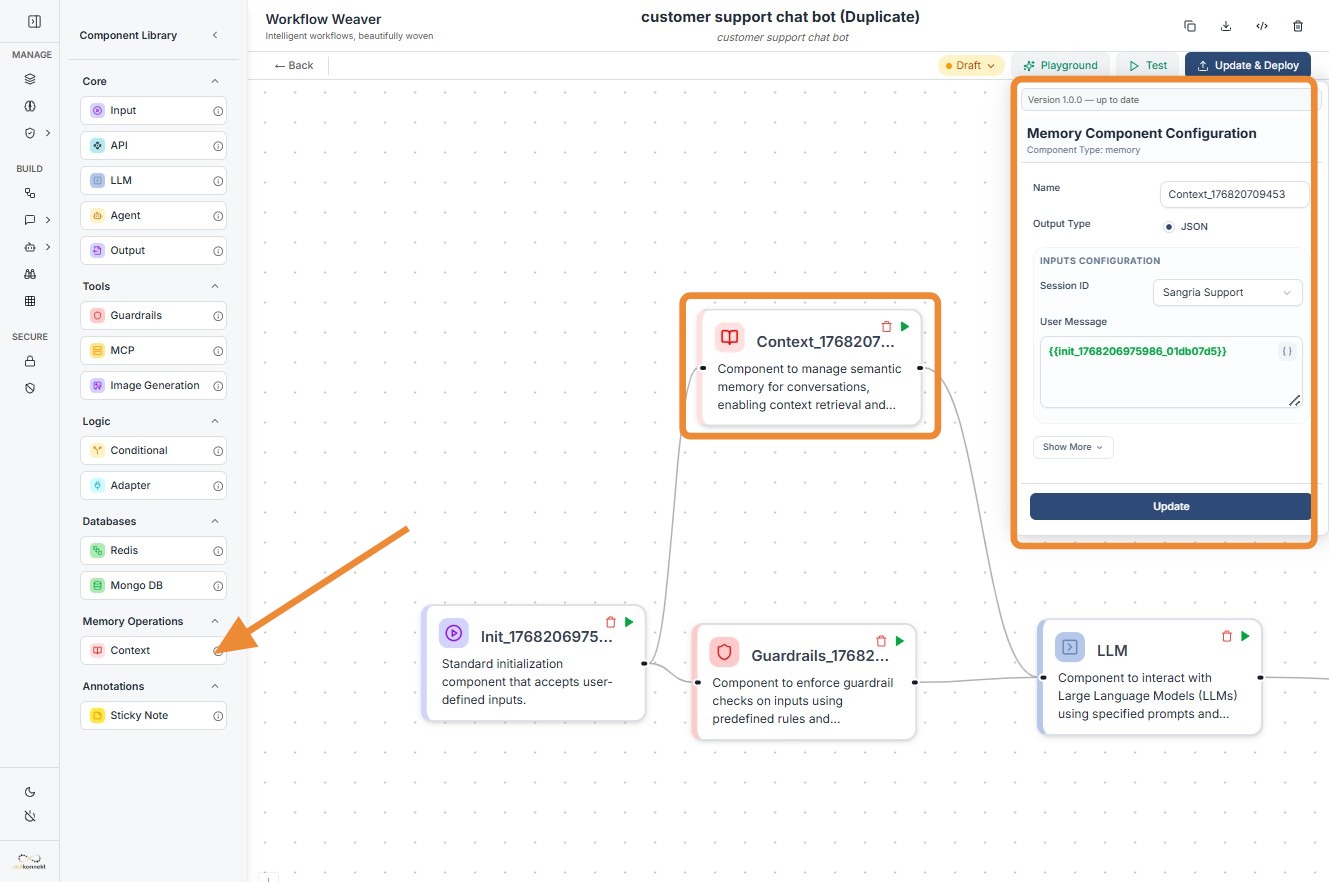Switch to the Test tab
The width and height of the screenshot is (1329, 882).
(1148, 66)
